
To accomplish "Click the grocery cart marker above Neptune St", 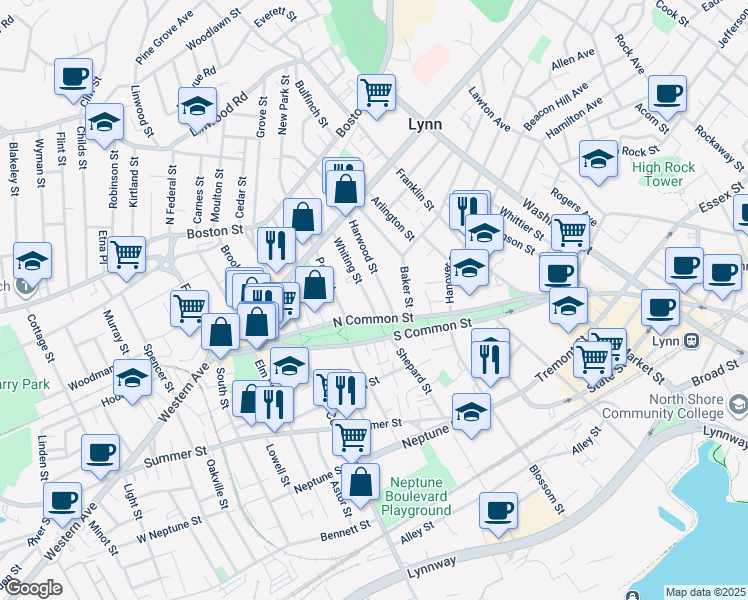I will pyautogui.click(x=352, y=438).
